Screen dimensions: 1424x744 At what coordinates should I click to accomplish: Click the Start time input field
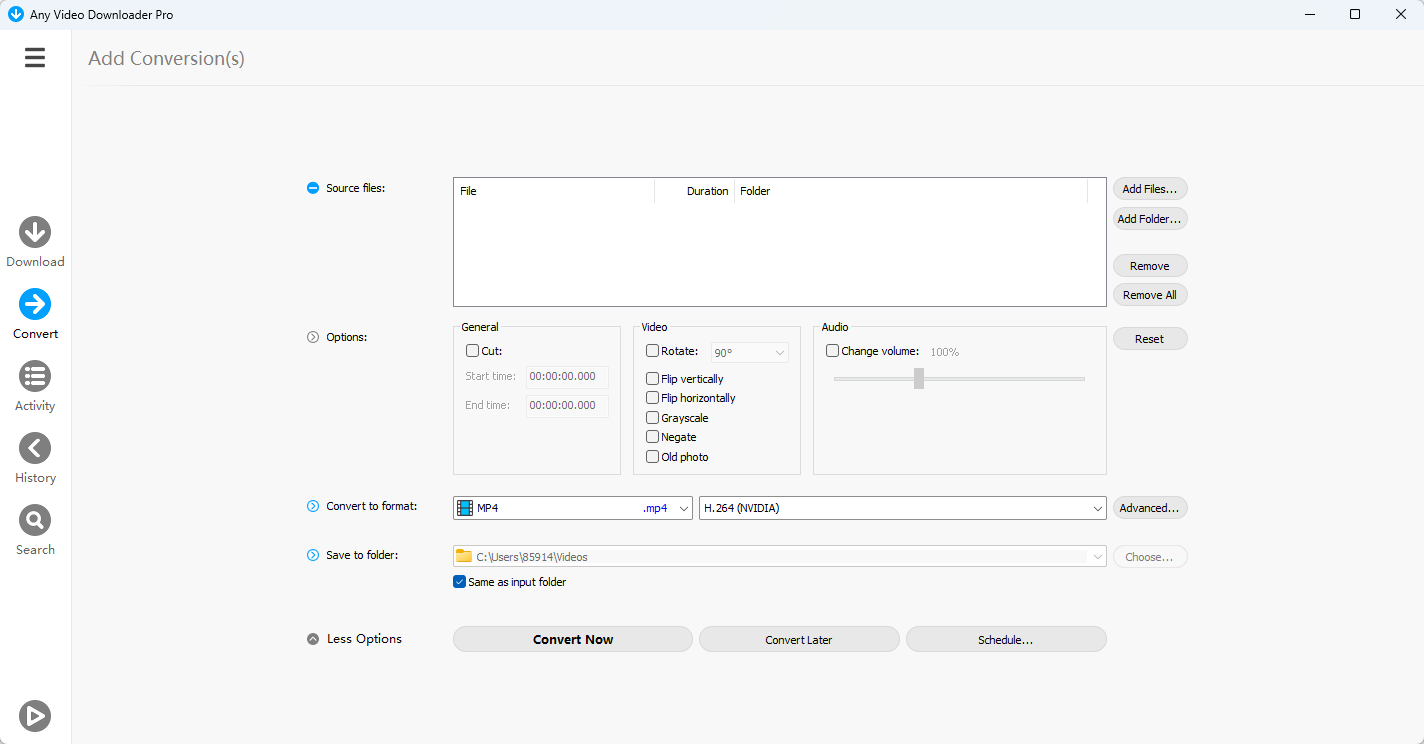[567, 376]
